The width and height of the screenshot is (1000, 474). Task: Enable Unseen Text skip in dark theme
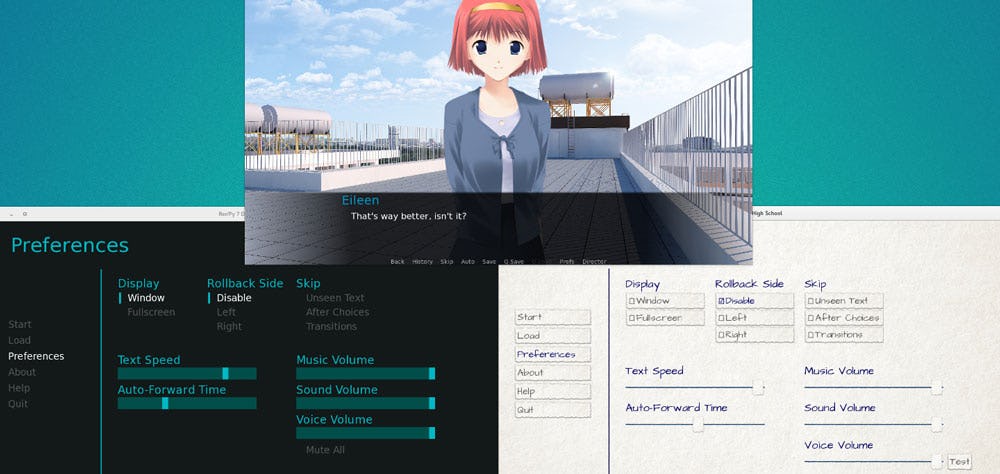(335, 298)
